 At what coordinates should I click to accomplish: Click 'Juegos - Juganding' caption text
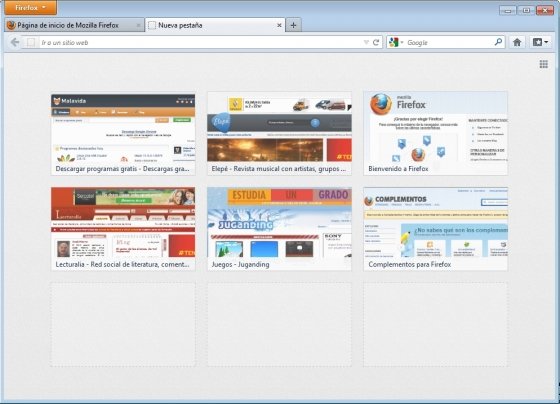coord(240,265)
